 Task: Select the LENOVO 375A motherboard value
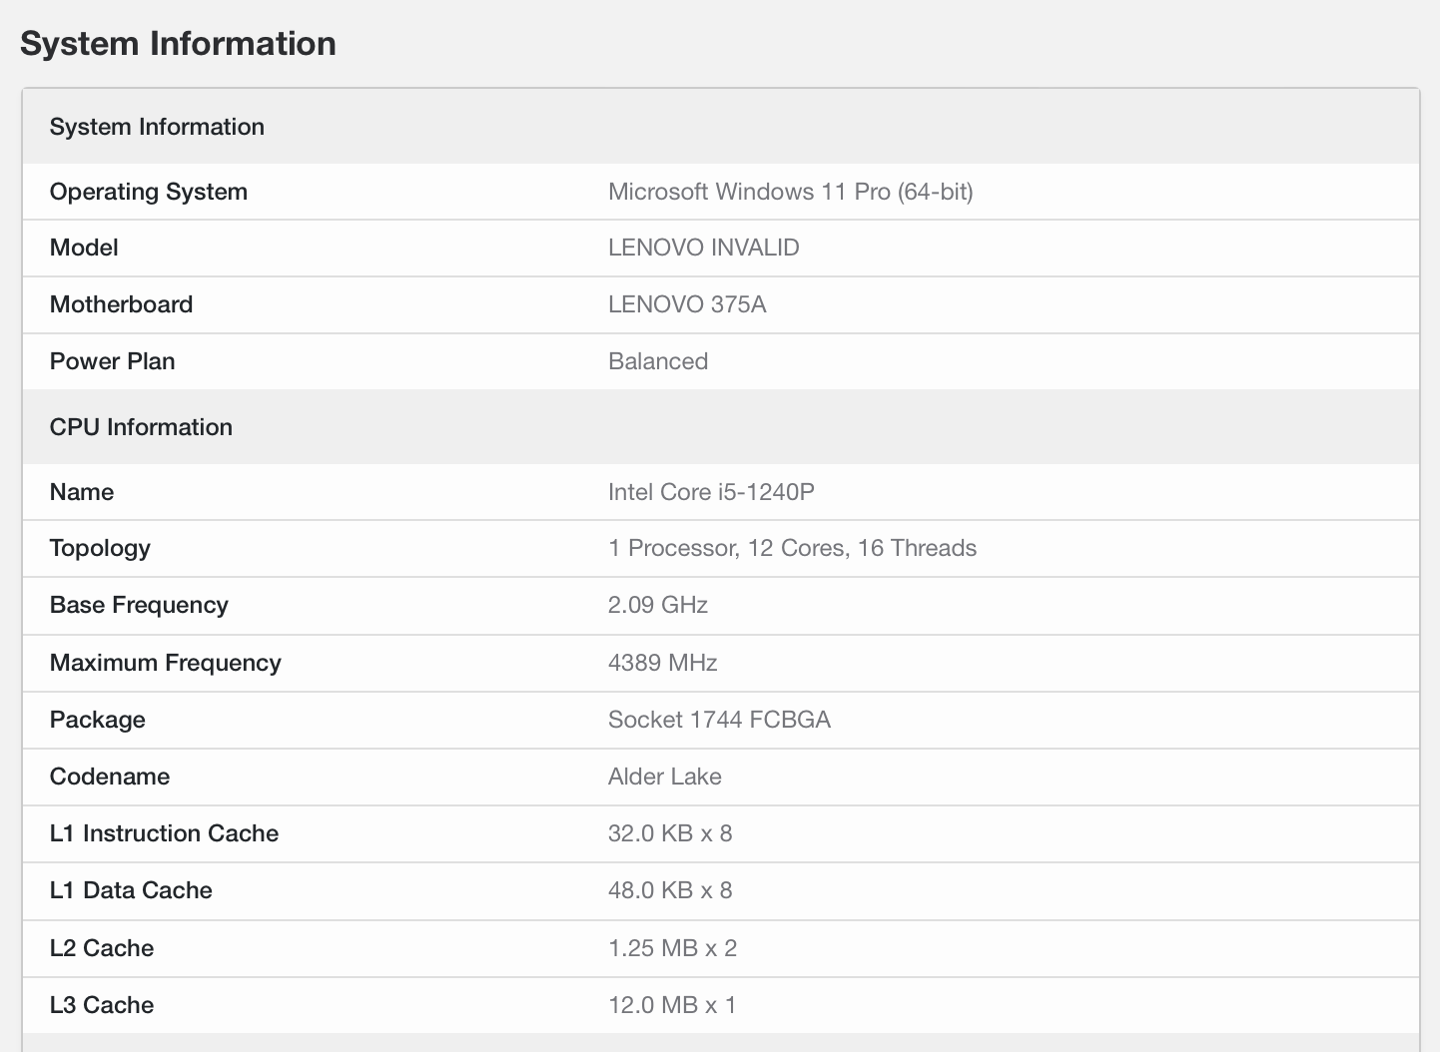coord(687,305)
